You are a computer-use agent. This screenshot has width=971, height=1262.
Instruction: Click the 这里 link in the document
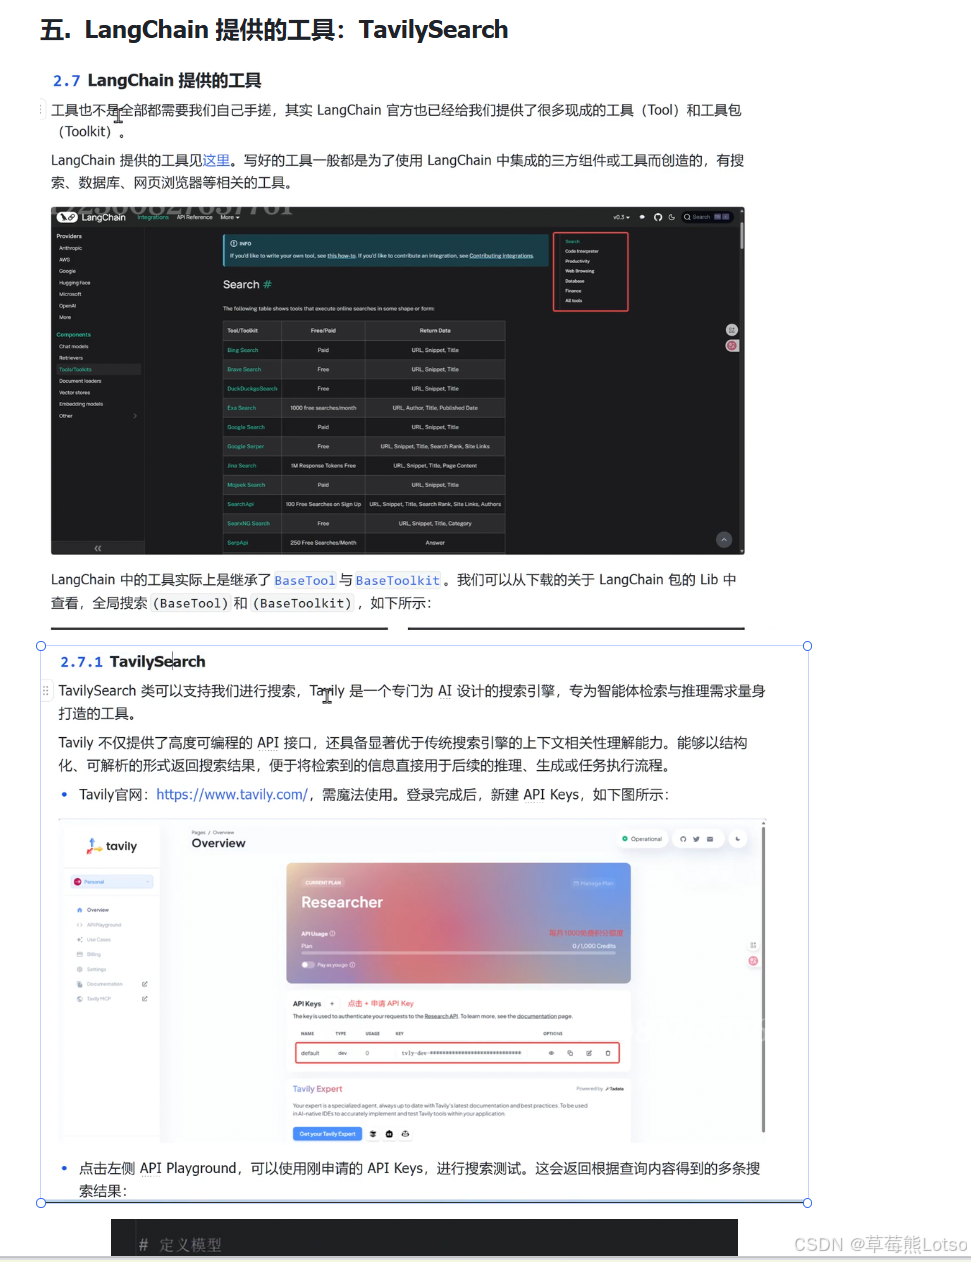coord(217,160)
